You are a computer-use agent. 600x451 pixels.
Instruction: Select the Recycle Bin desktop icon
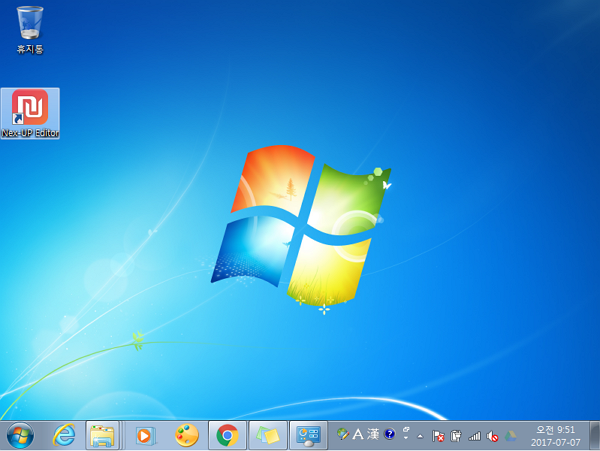pos(30,30)
